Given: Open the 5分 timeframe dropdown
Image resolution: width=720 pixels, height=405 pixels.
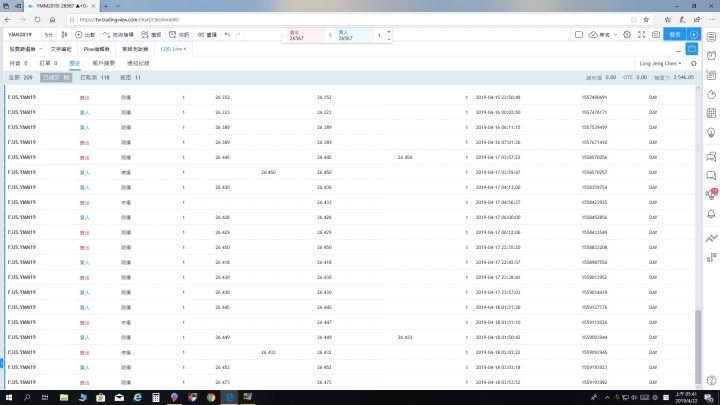Looking at the screenshot, I should pos(49,34).
